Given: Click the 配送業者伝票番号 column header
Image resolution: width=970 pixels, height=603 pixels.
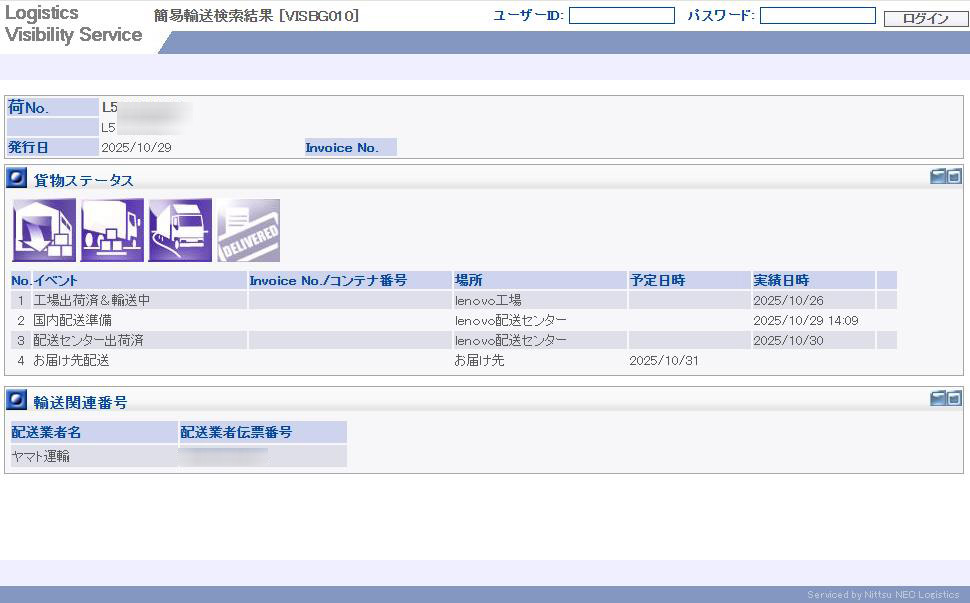Looking at the screenshot, I should click(262, 432).
